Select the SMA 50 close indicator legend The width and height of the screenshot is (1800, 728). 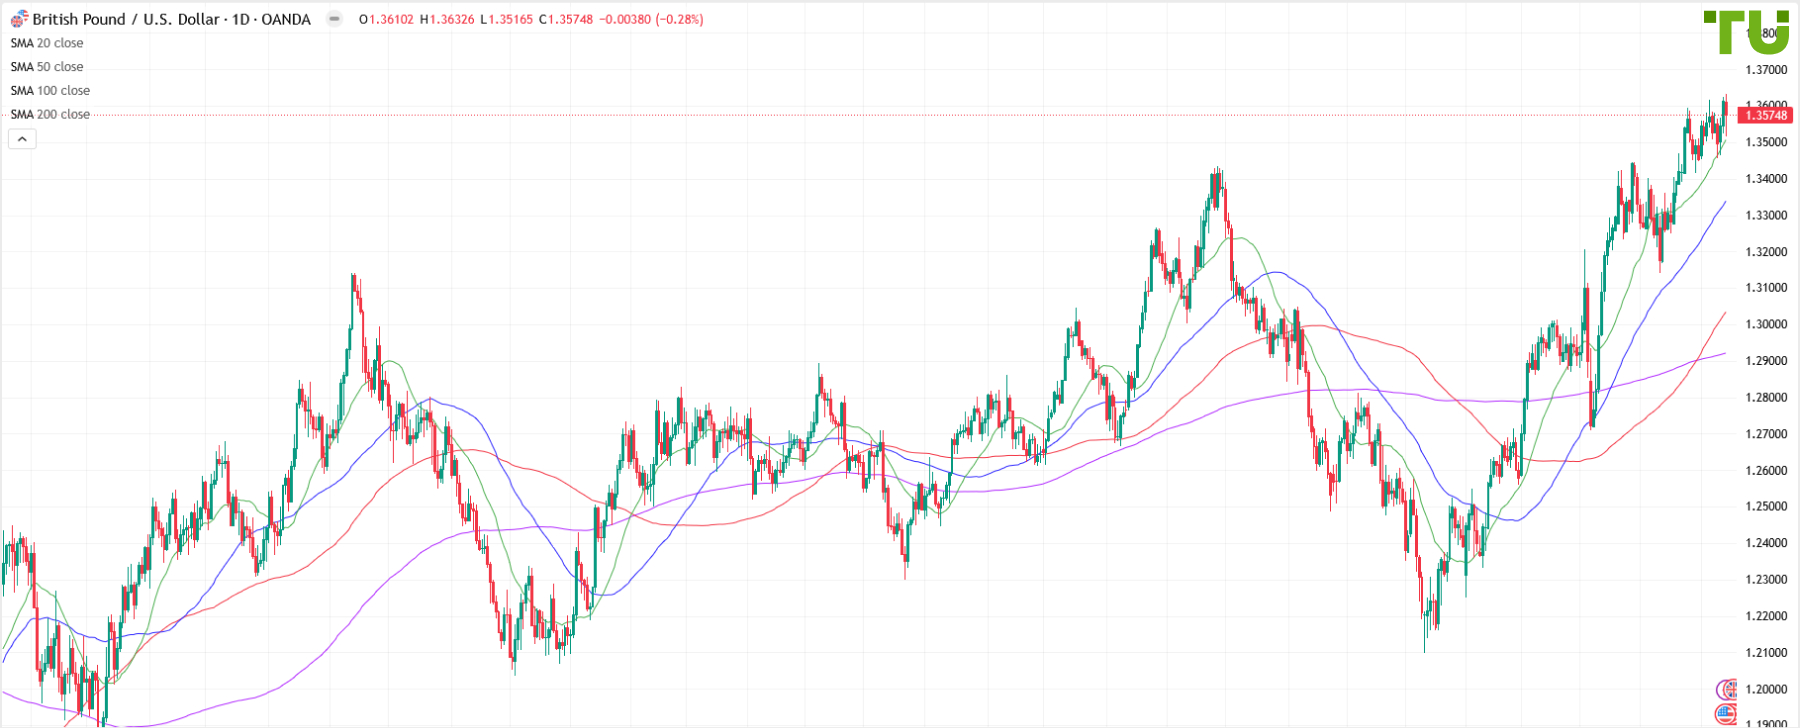tap(47, 67)
